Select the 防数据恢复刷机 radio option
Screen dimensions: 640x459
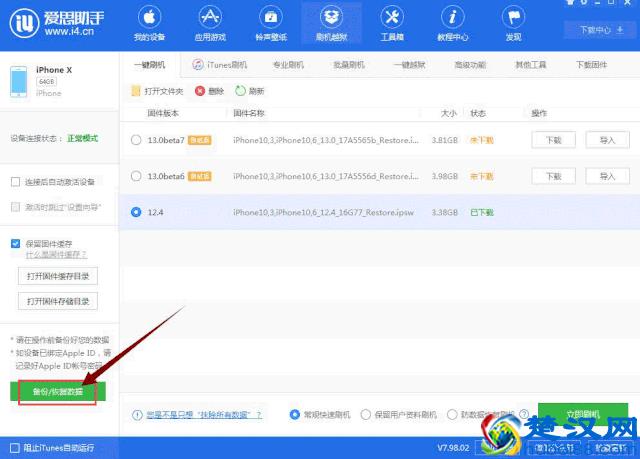(x=452, y=415)
